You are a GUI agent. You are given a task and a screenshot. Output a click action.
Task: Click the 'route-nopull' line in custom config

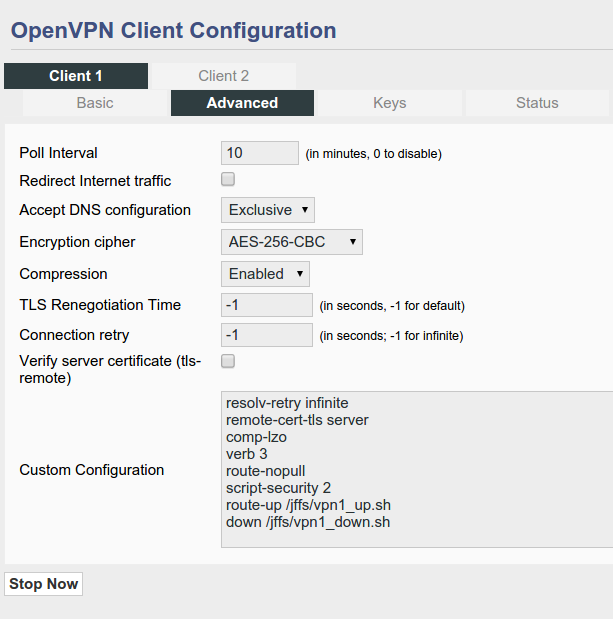click(266, 471)
